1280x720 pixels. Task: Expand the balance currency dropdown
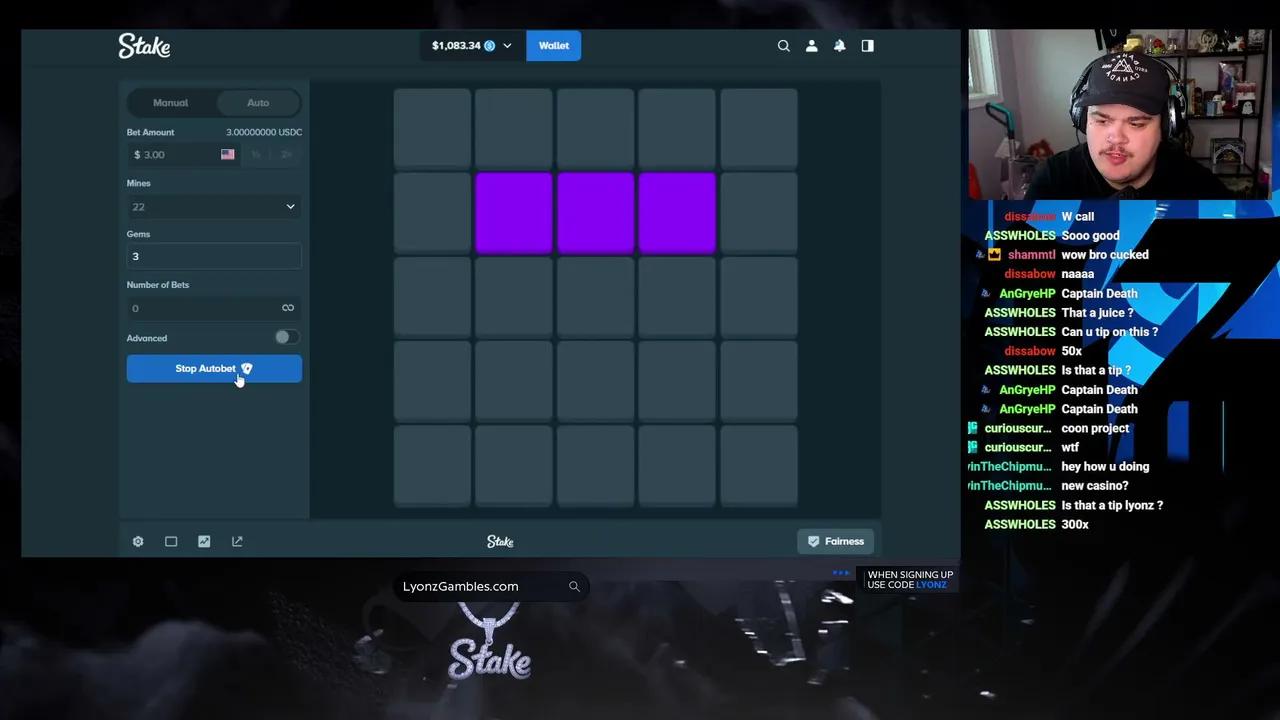pyautogui.click(x=507, y=46)
